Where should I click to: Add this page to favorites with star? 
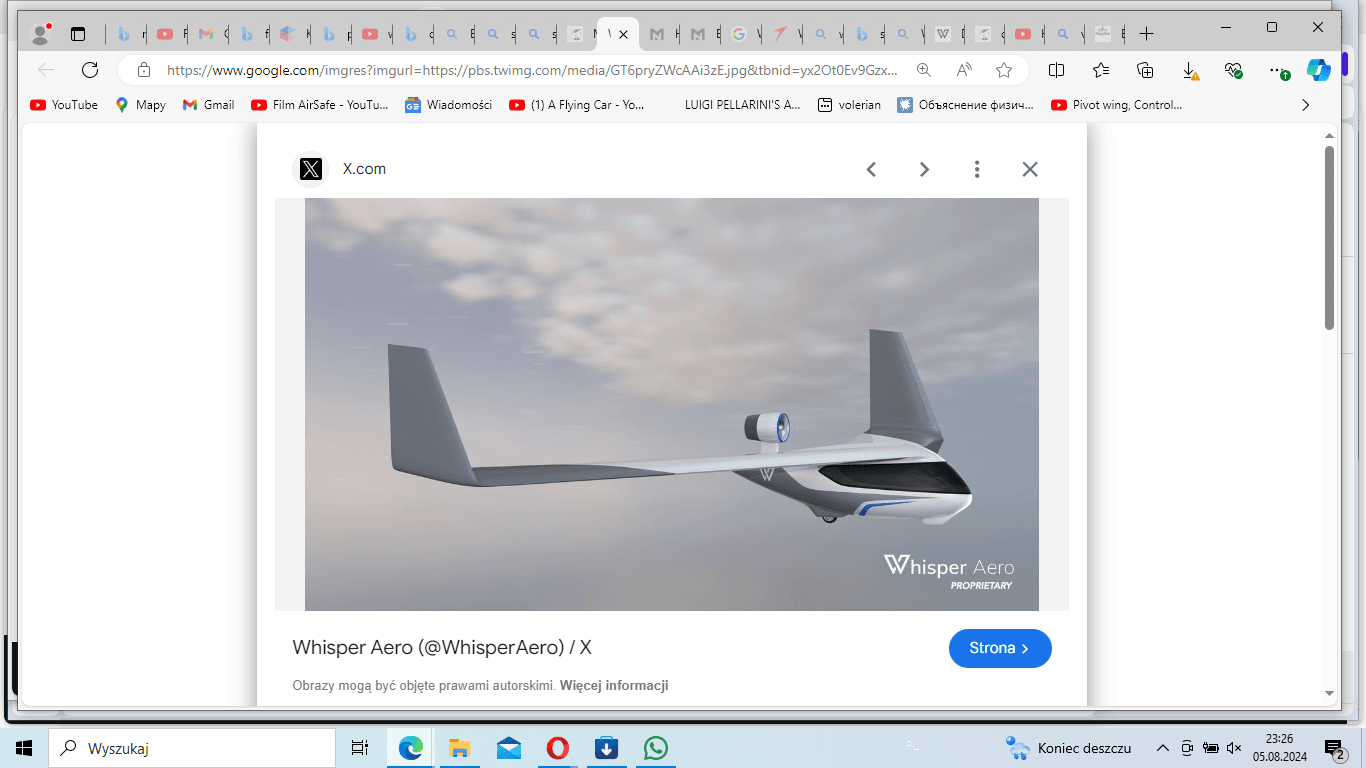click(x=1004, y=70)
